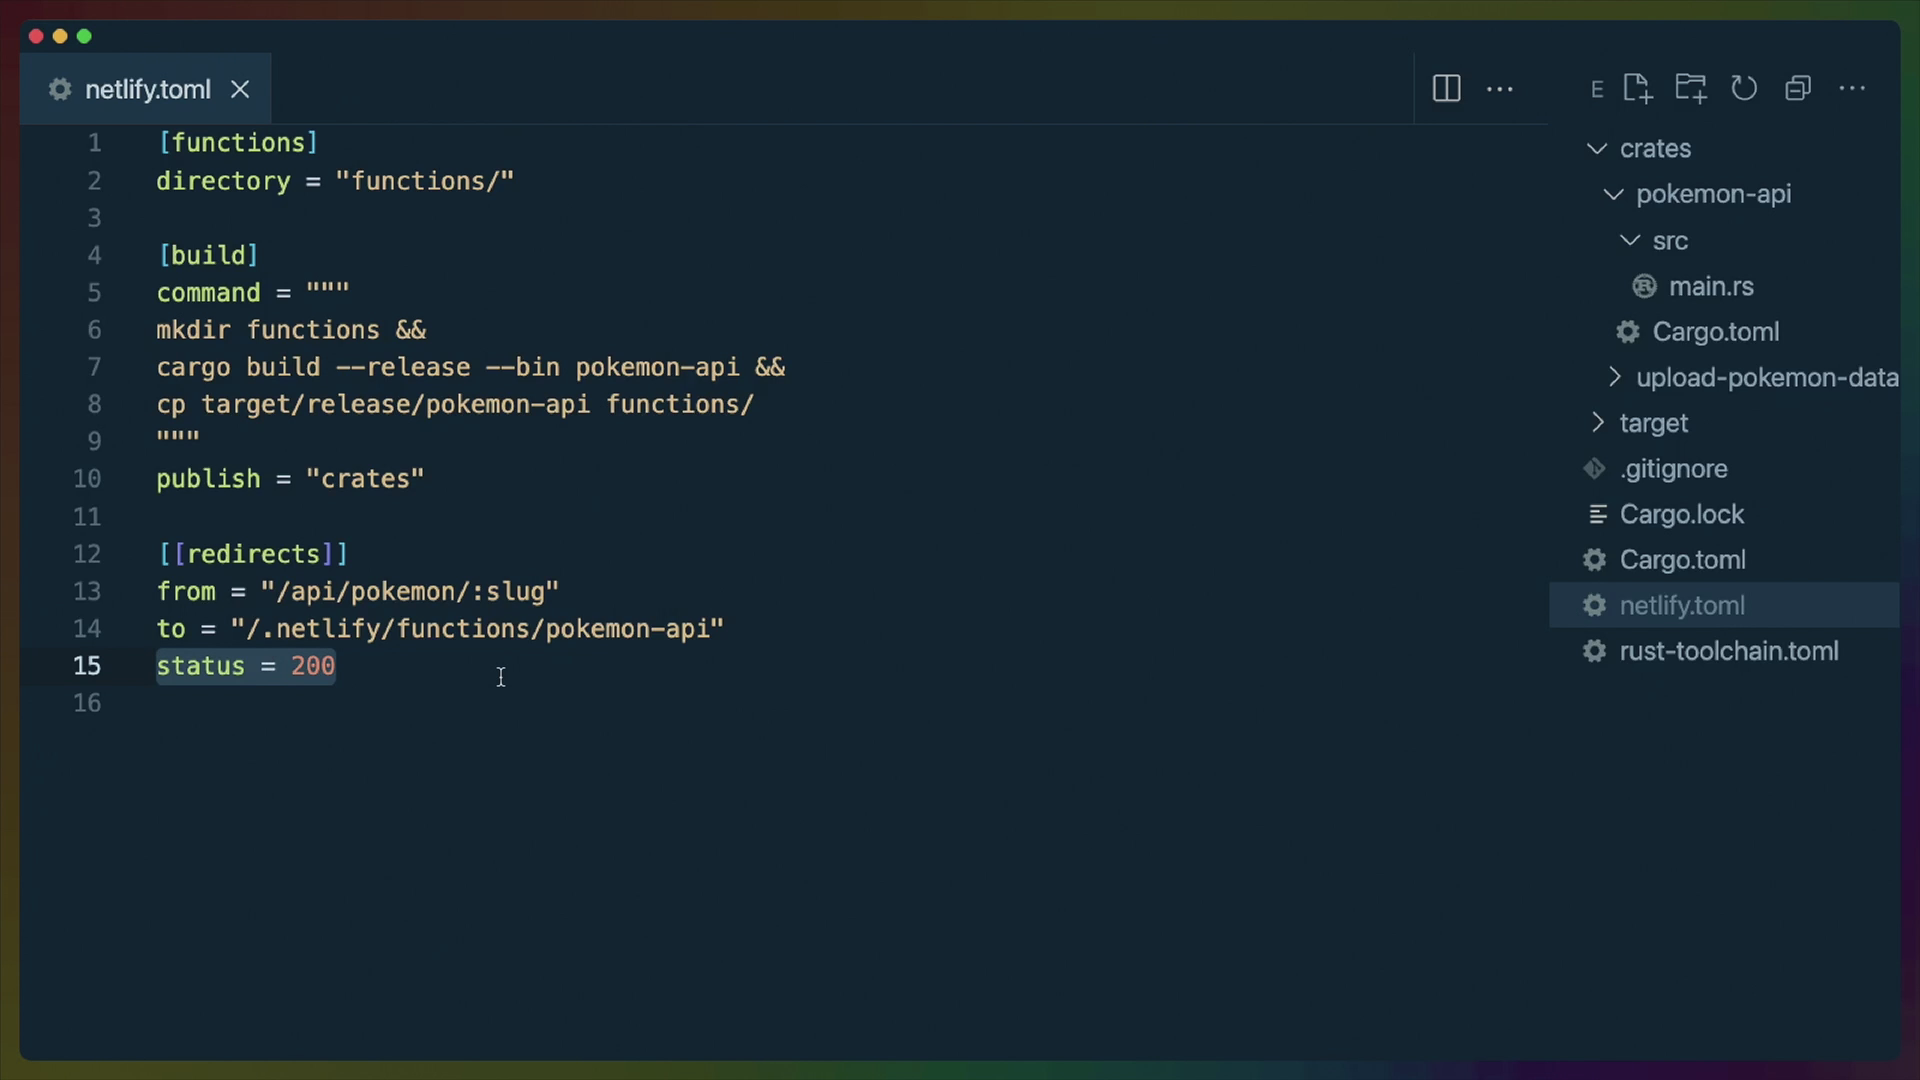1920x1080 pixels.
Task: Close the netlify.toml tab
Action: (240, 89)
